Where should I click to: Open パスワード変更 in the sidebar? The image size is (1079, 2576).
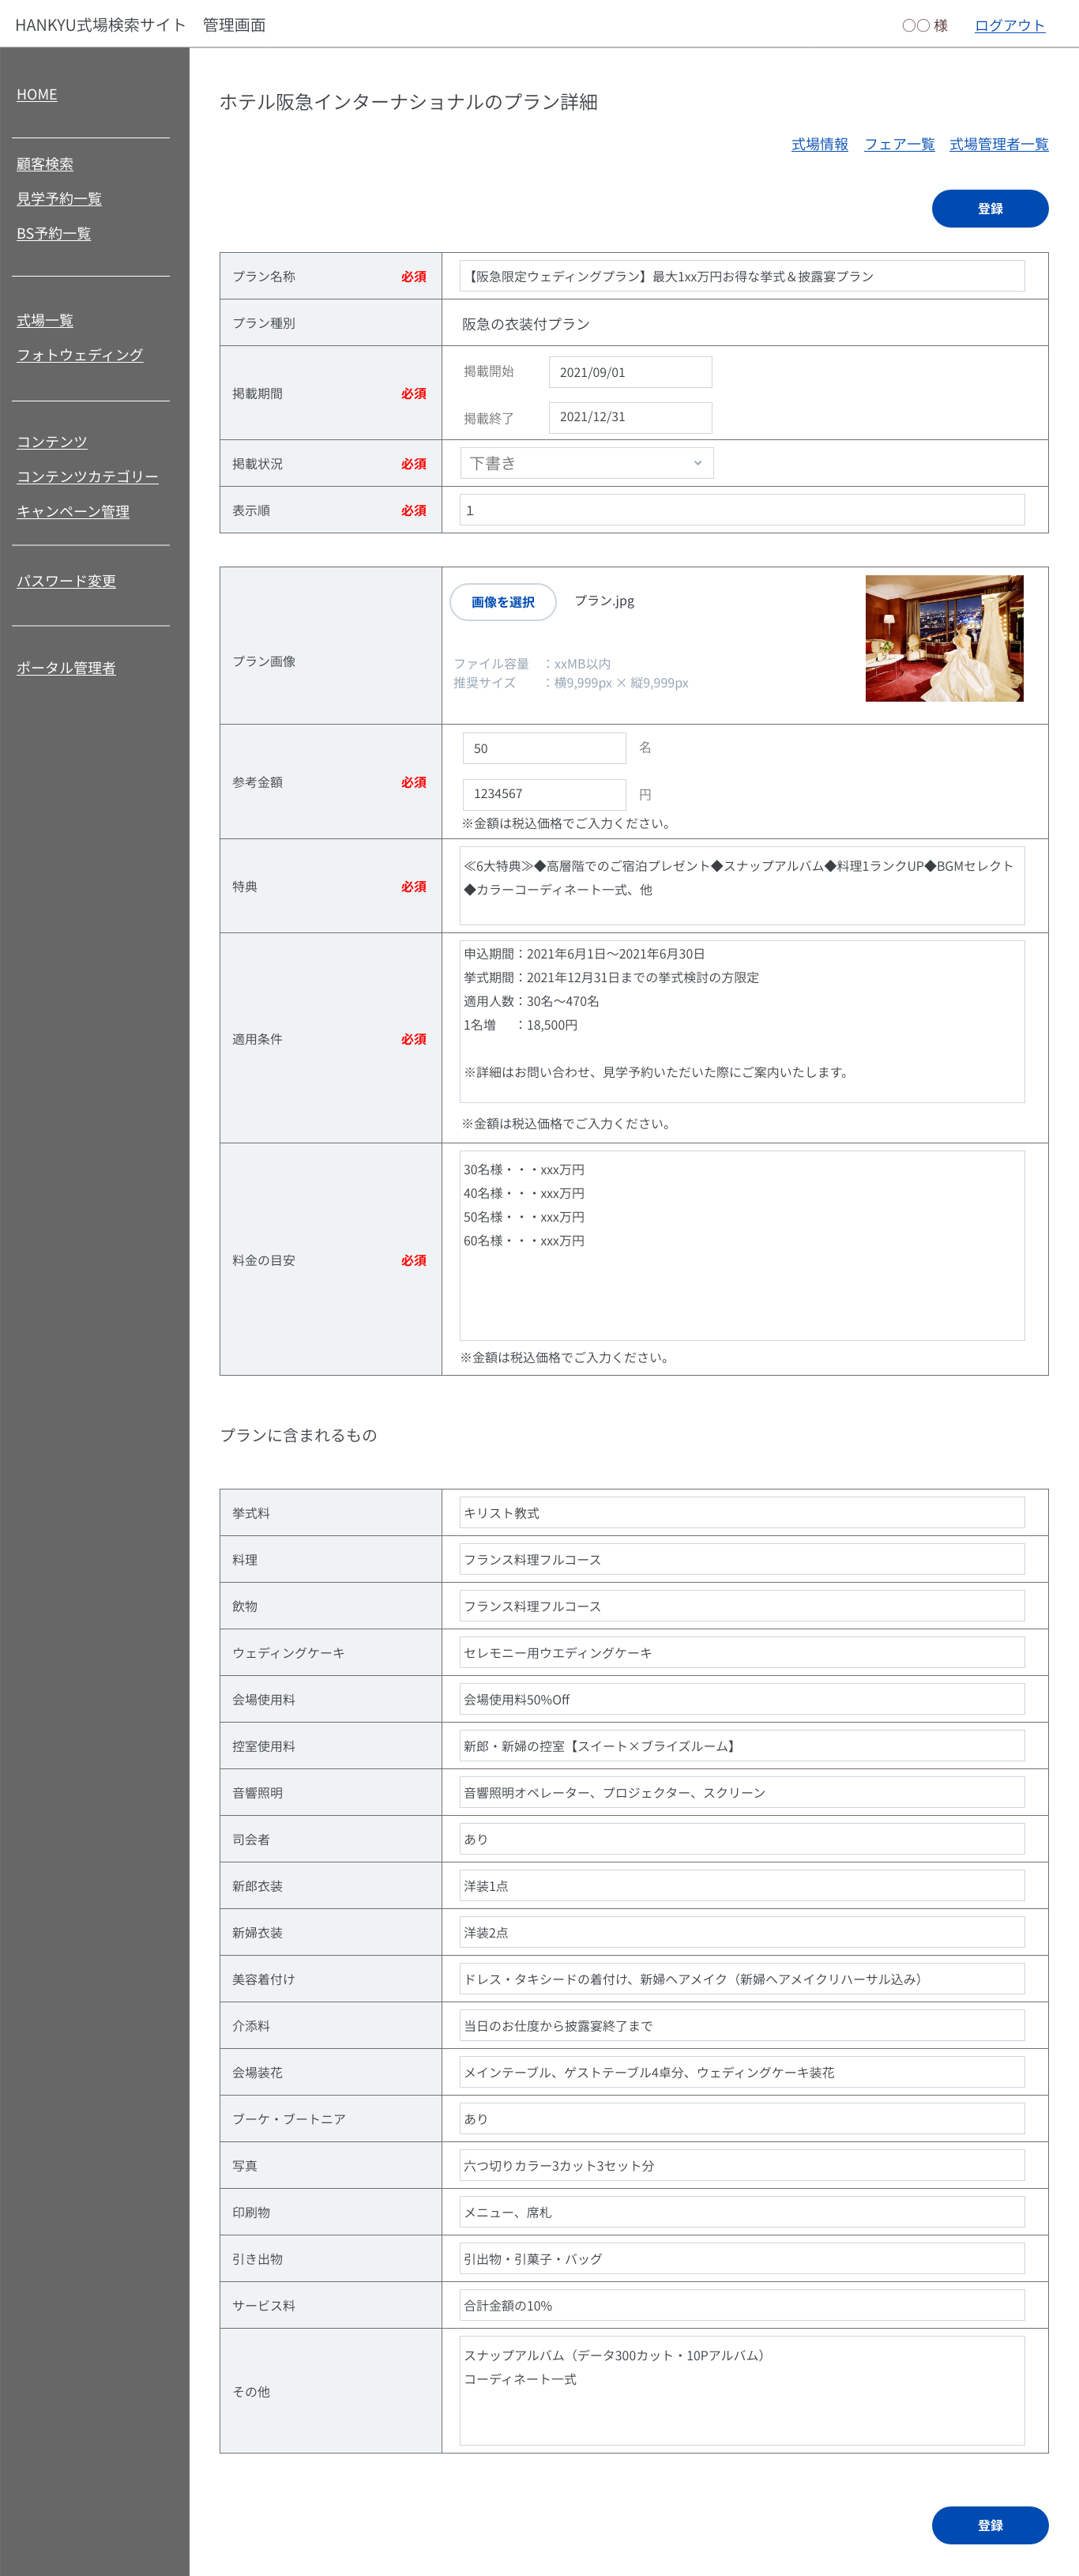[66, 581]
